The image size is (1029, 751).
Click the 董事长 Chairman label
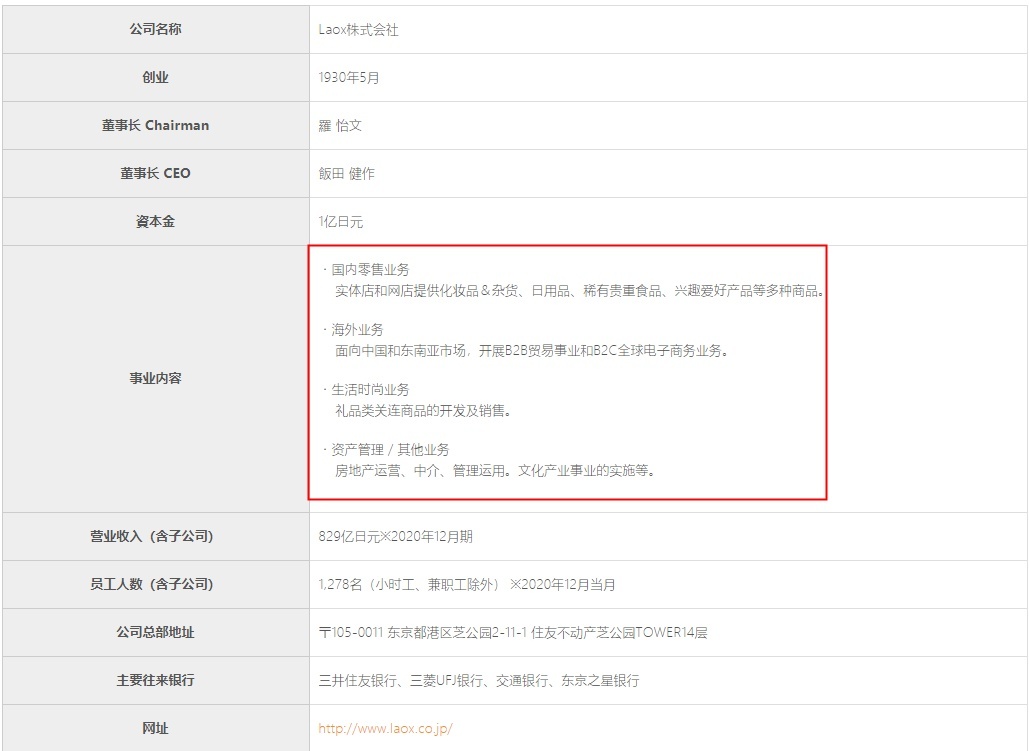click(x=156, y=125)
